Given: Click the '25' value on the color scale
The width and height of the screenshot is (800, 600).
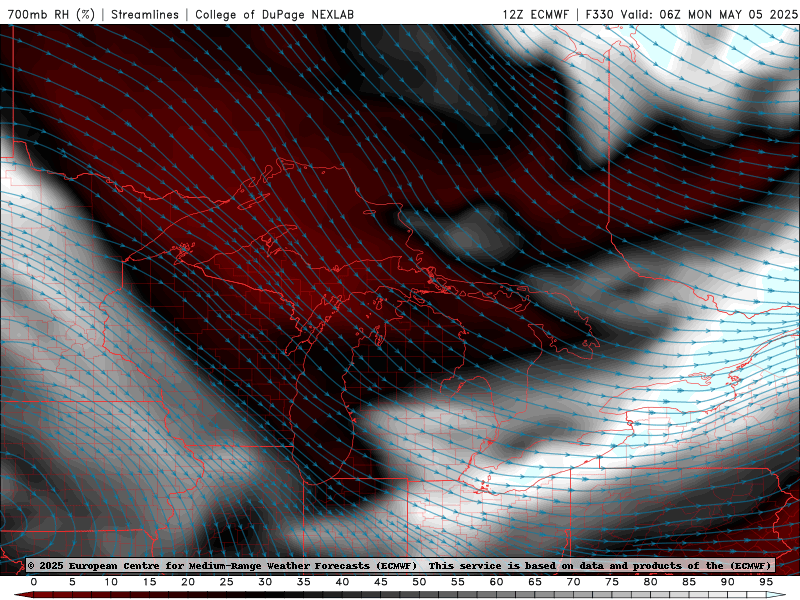Looking at the screenshot, I should (x=227, y=582).
